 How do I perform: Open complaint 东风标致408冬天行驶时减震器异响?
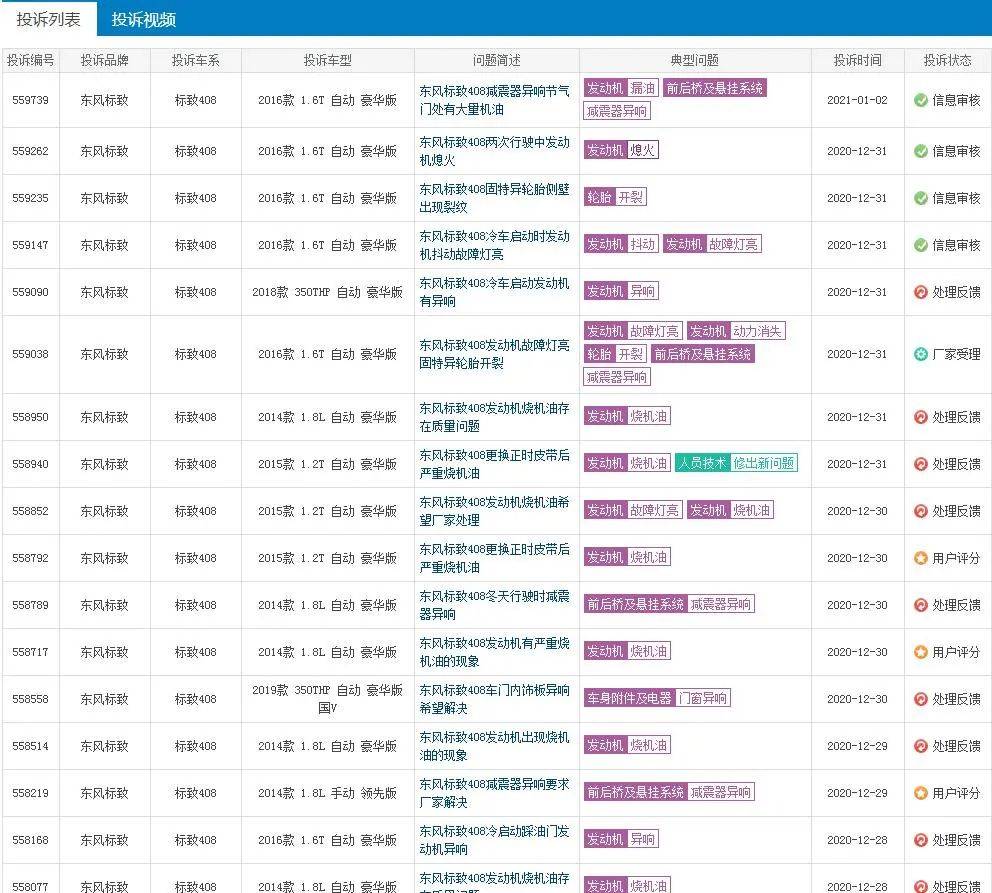coord(494,605)
